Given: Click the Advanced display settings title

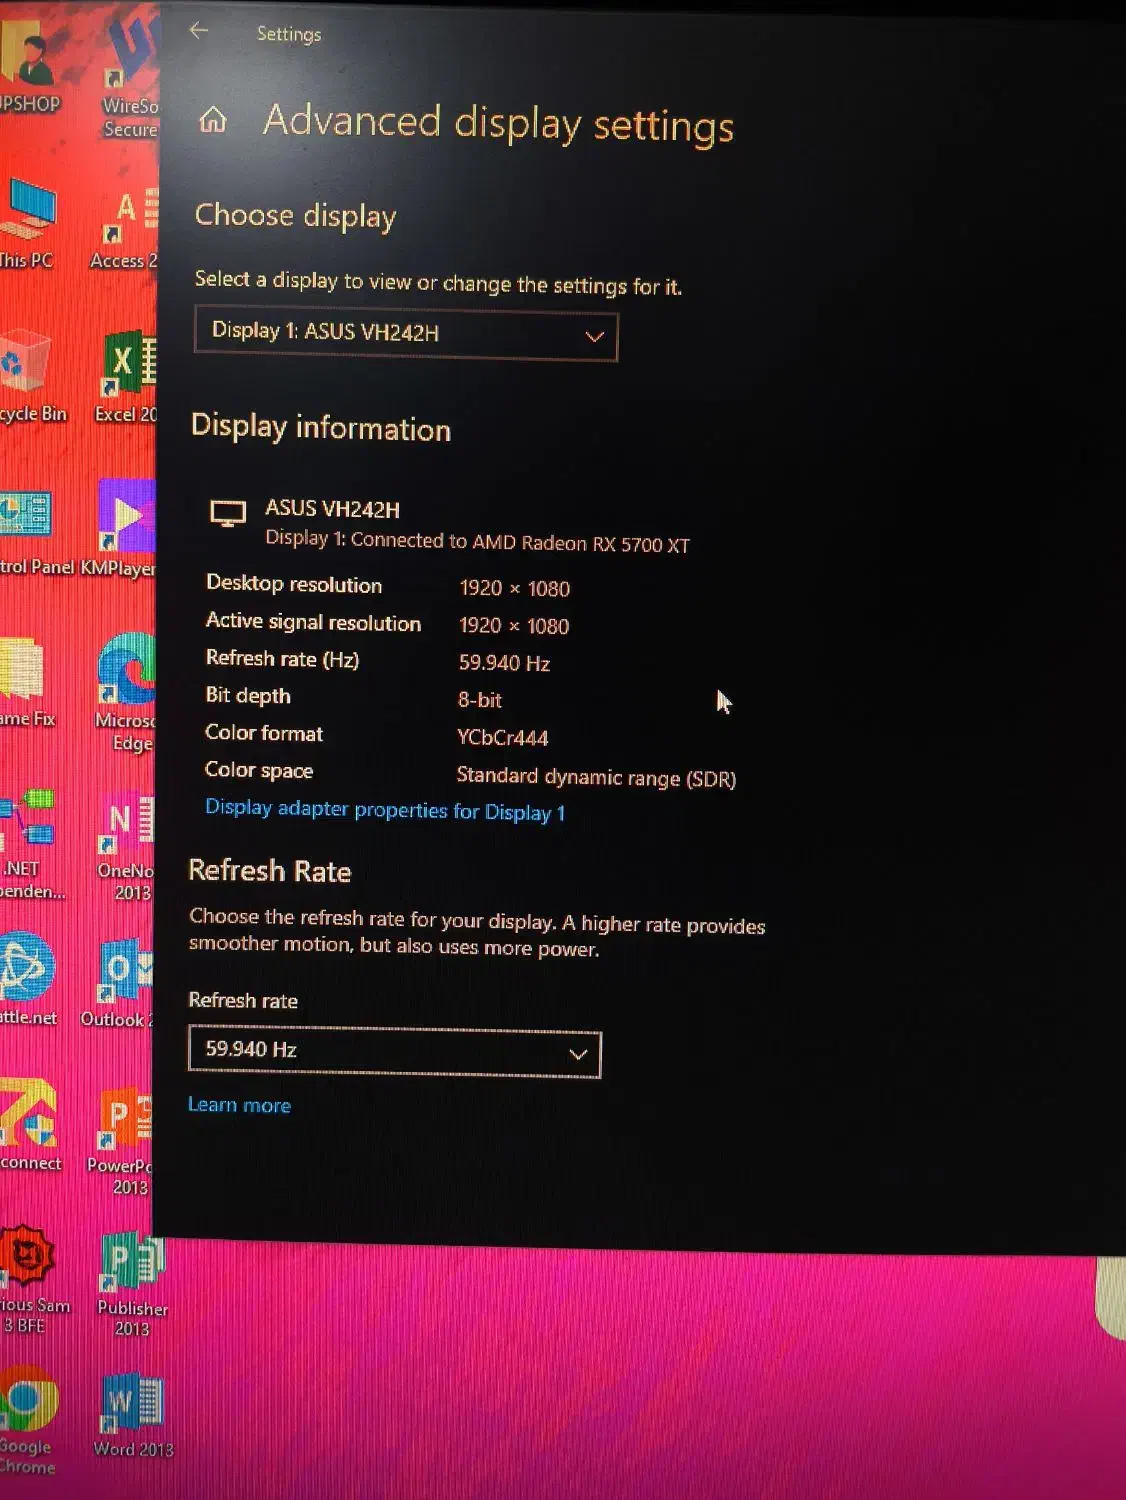Looking at the screenshot, I should [498, 123].
